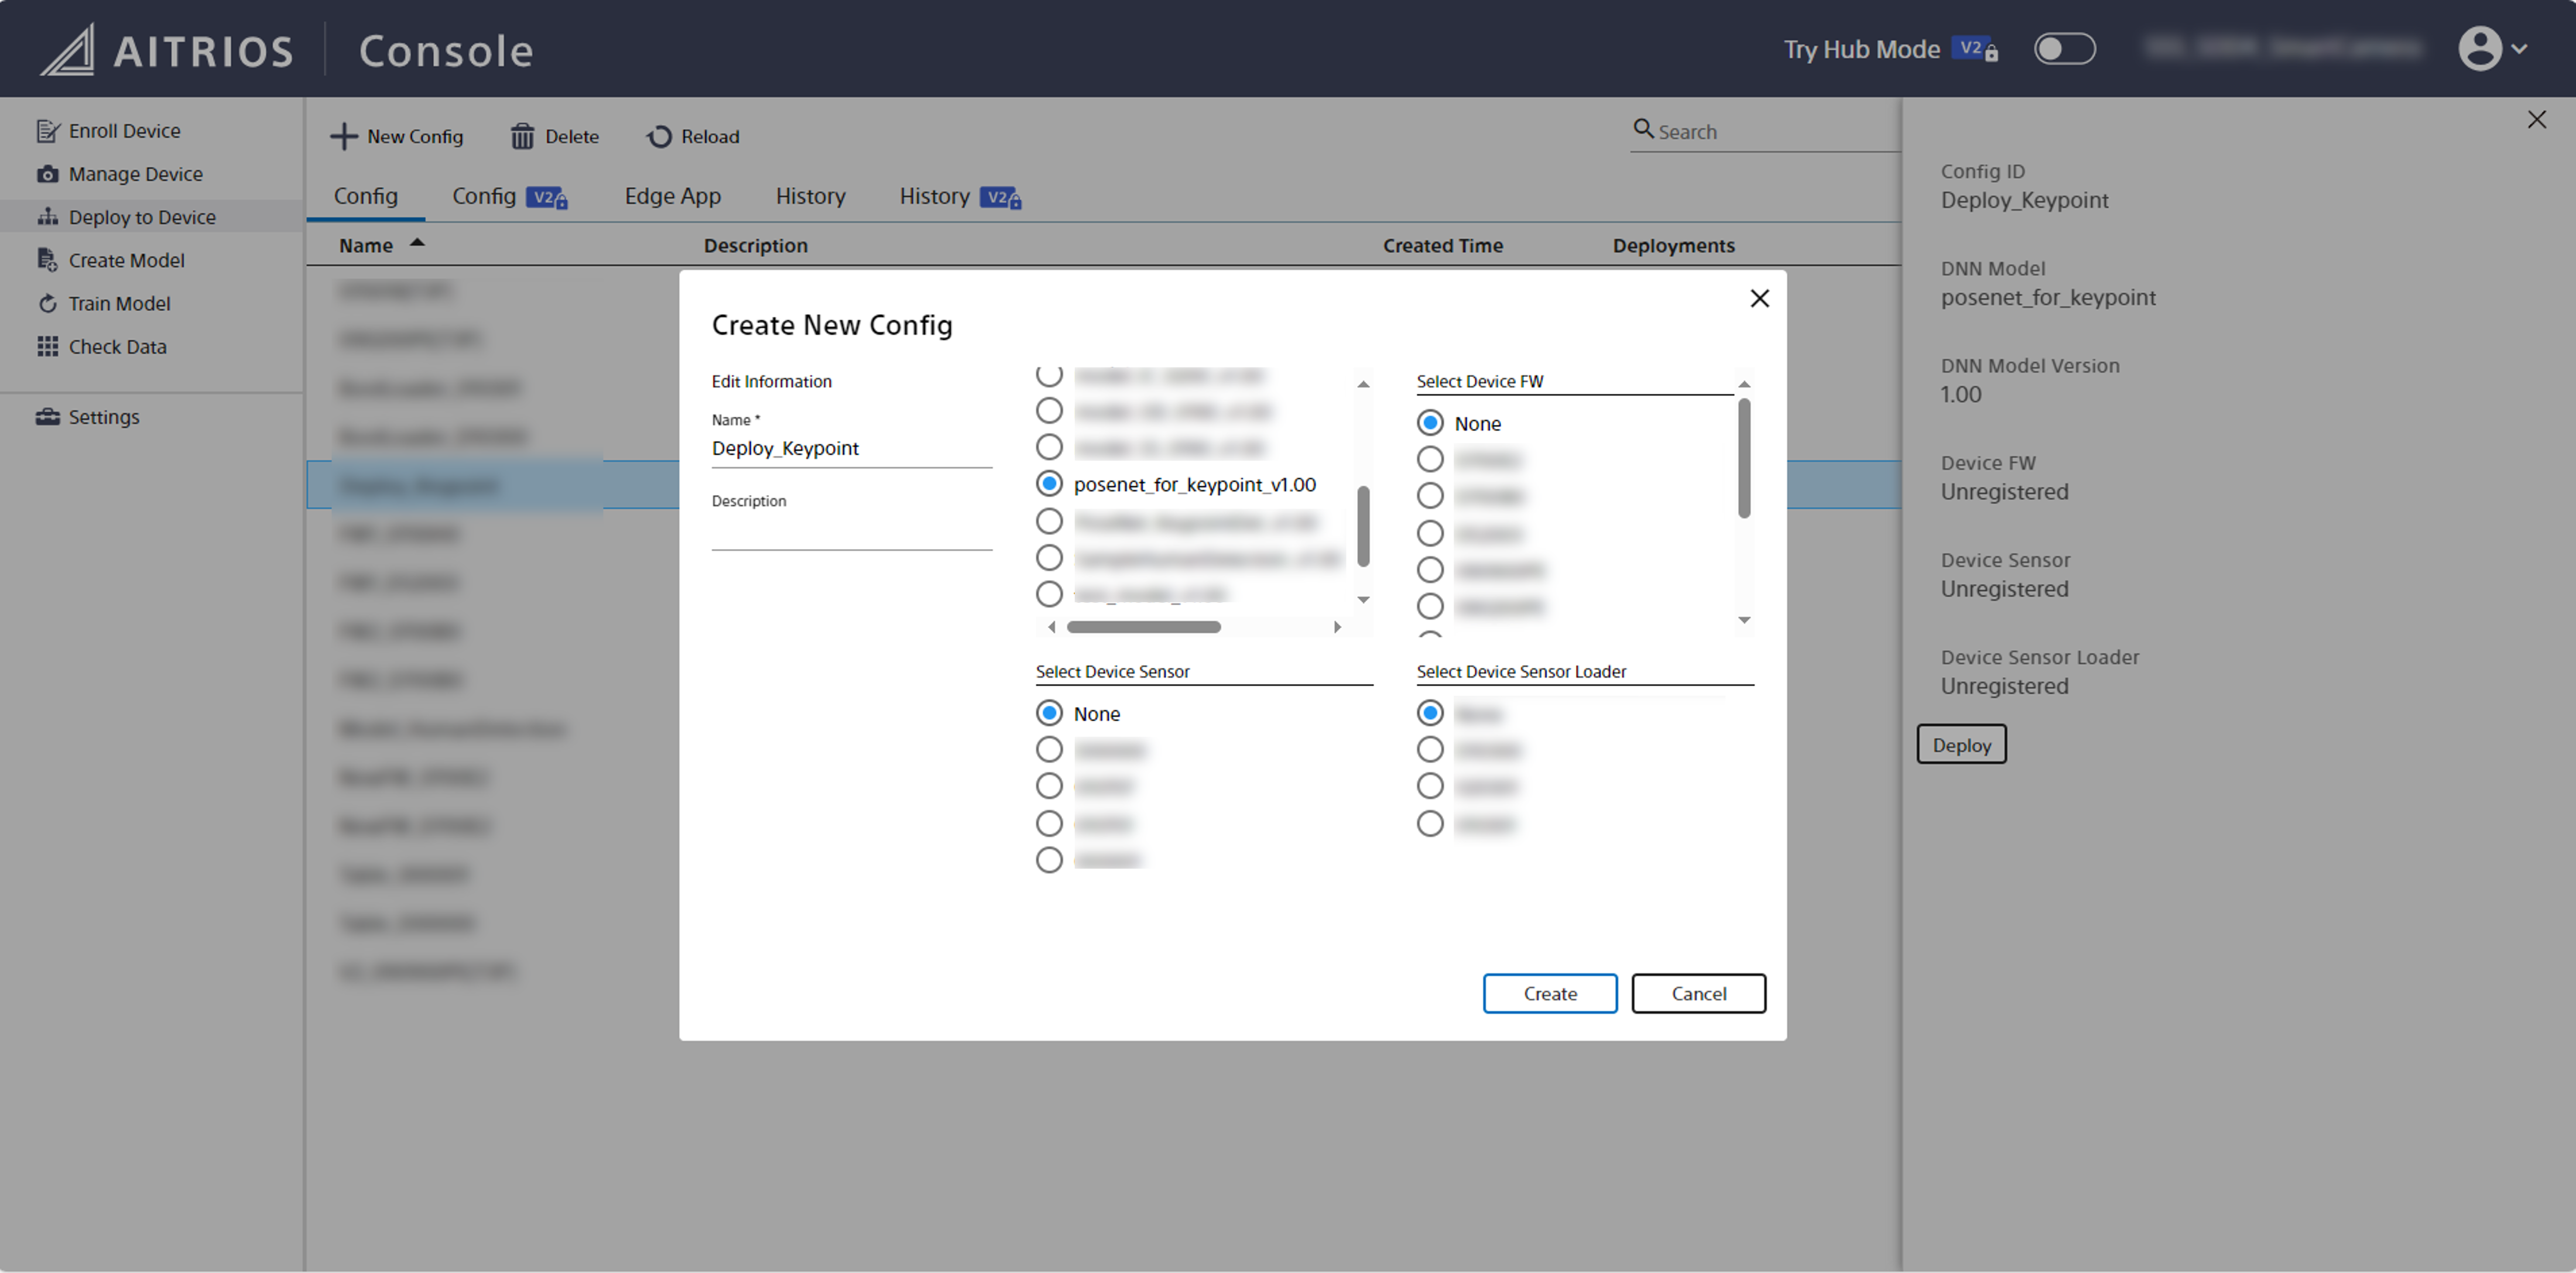
Task: Open Check Data grid icon
Action: [x=47, y=346]
